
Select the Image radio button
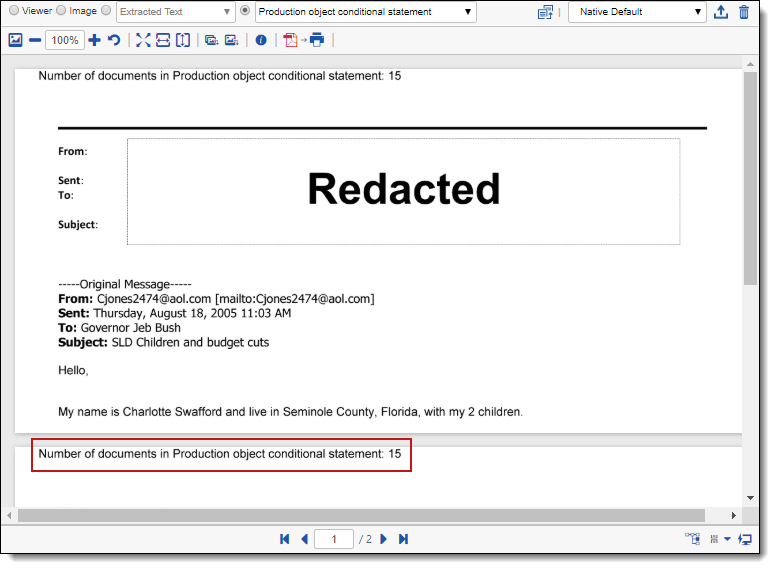[x=61, y=10]
